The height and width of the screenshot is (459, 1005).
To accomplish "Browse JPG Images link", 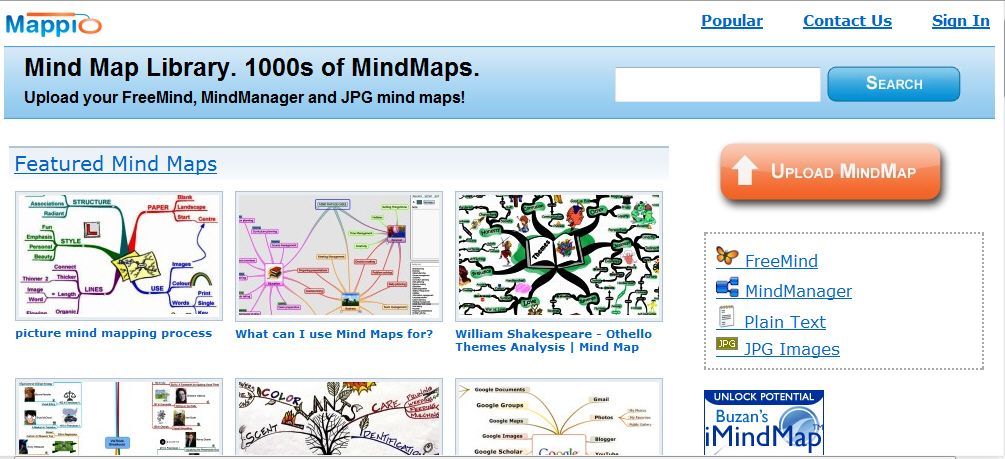I will pyautogui.click(x=792, y=349).
